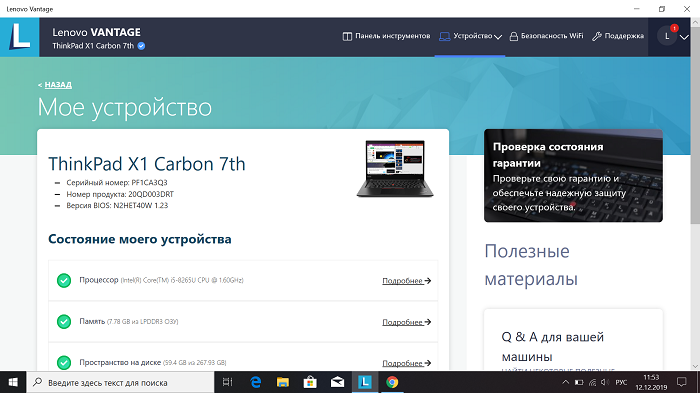Open Microsoft Store from the taskbar
Image resolution: width=700 pixels, height=393 pixels.
click(310, 382)
